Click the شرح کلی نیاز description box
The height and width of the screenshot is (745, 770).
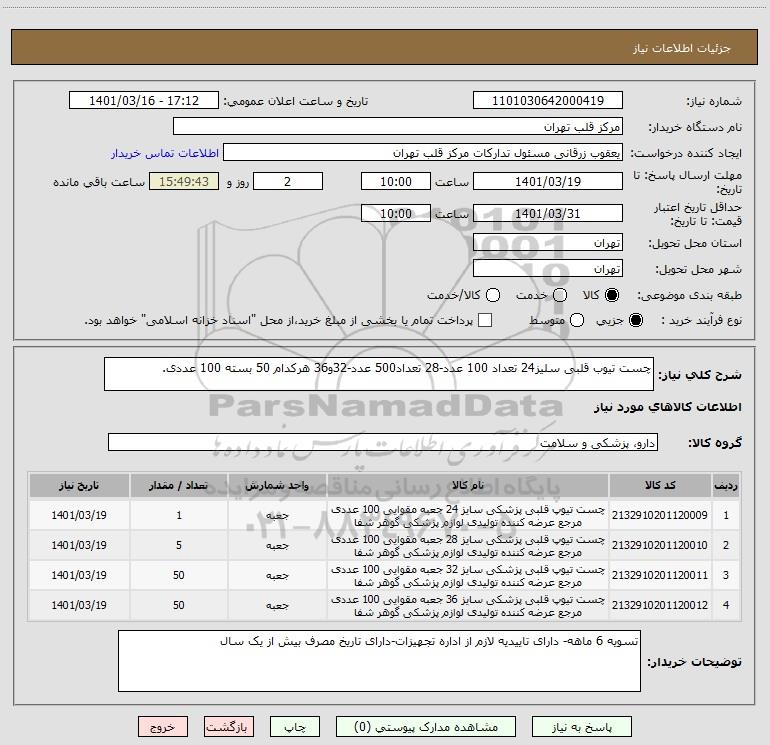pos(379,374)
